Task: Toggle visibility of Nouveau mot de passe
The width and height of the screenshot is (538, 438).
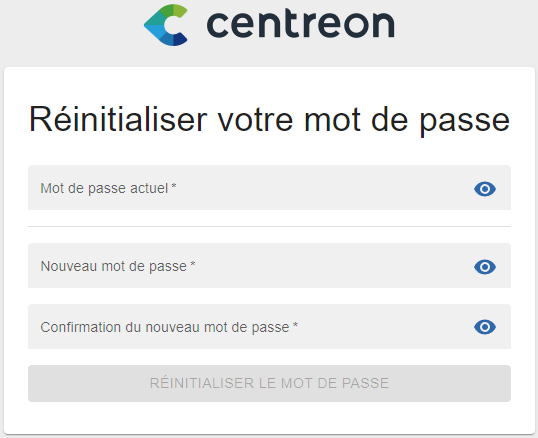Action: (x=485, y=267)
